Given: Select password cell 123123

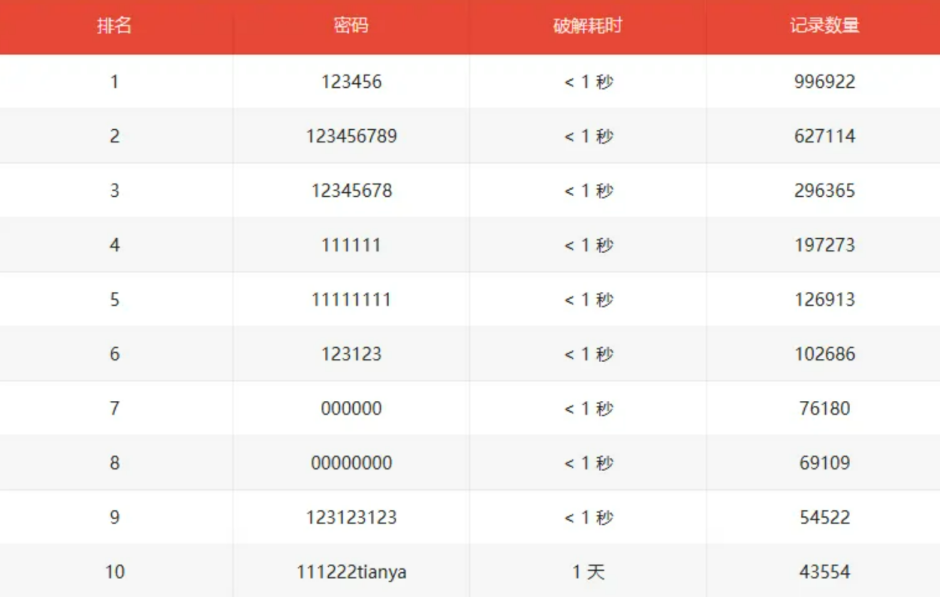Looking at the screenshot, I should click(351, 354).
